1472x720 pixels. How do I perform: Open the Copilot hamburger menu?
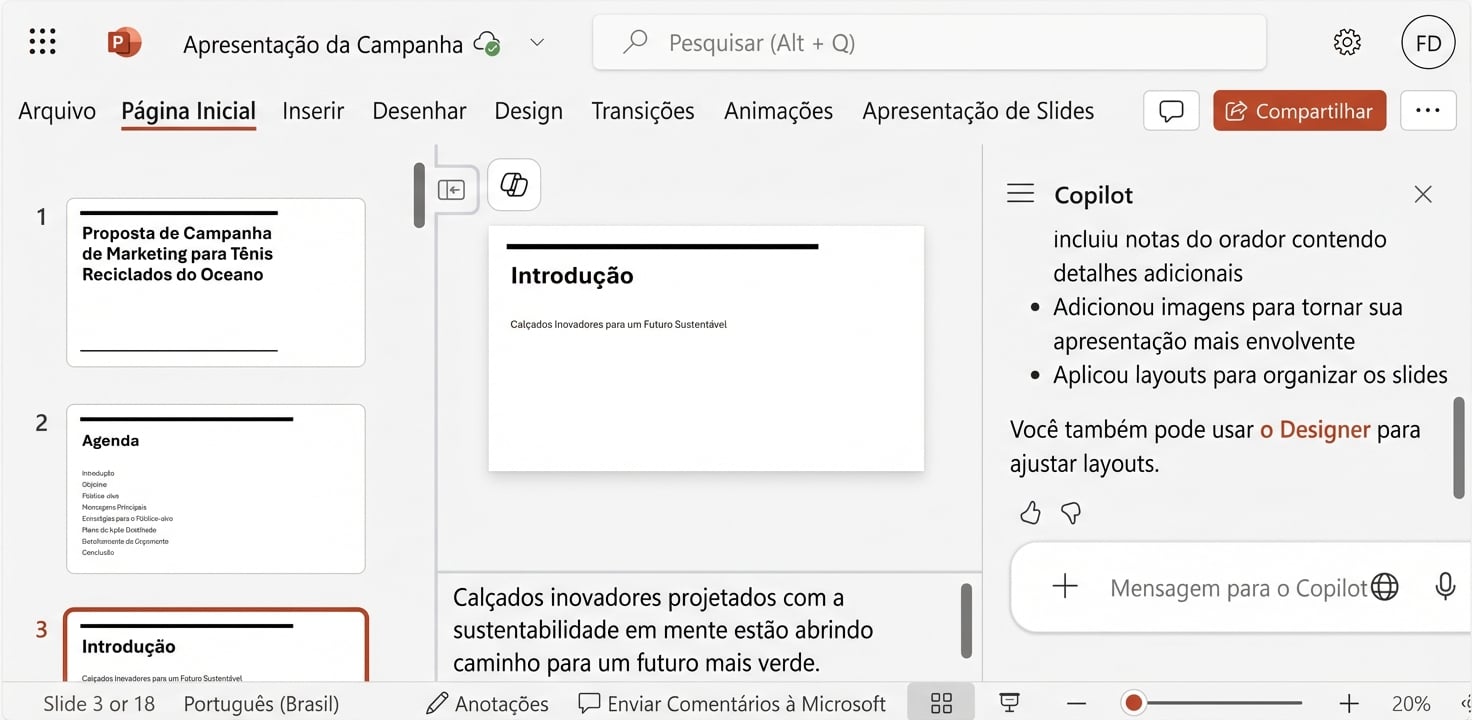click(x=1020, y=193)
